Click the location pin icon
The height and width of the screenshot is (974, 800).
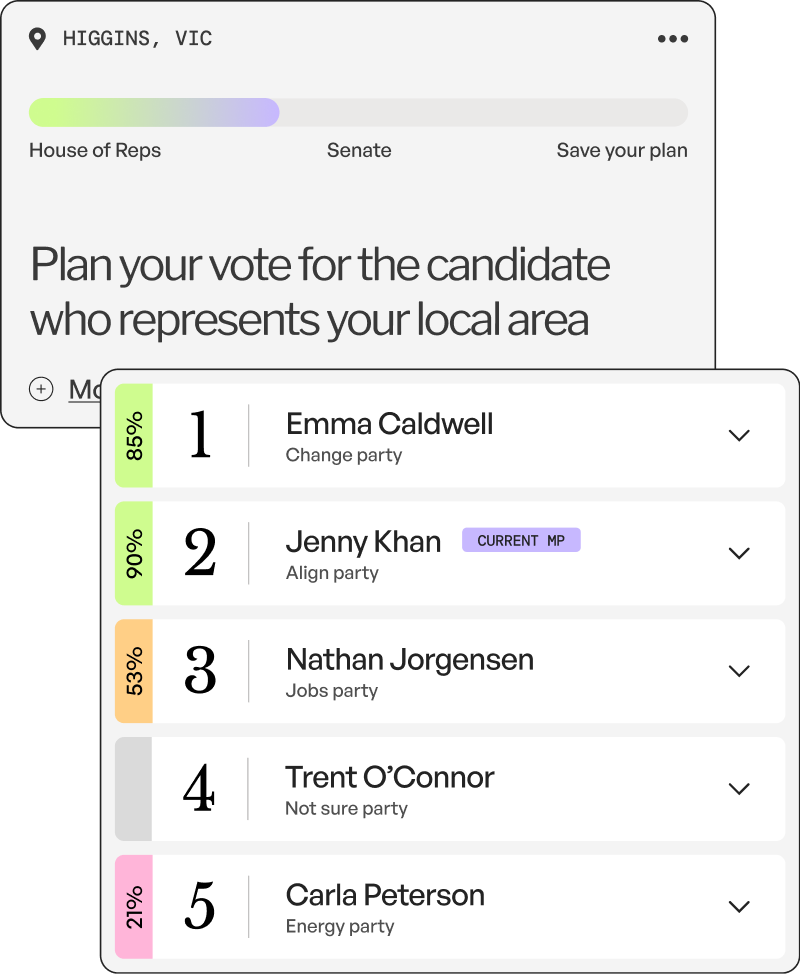pyautogui.click(x=37, y=39)
